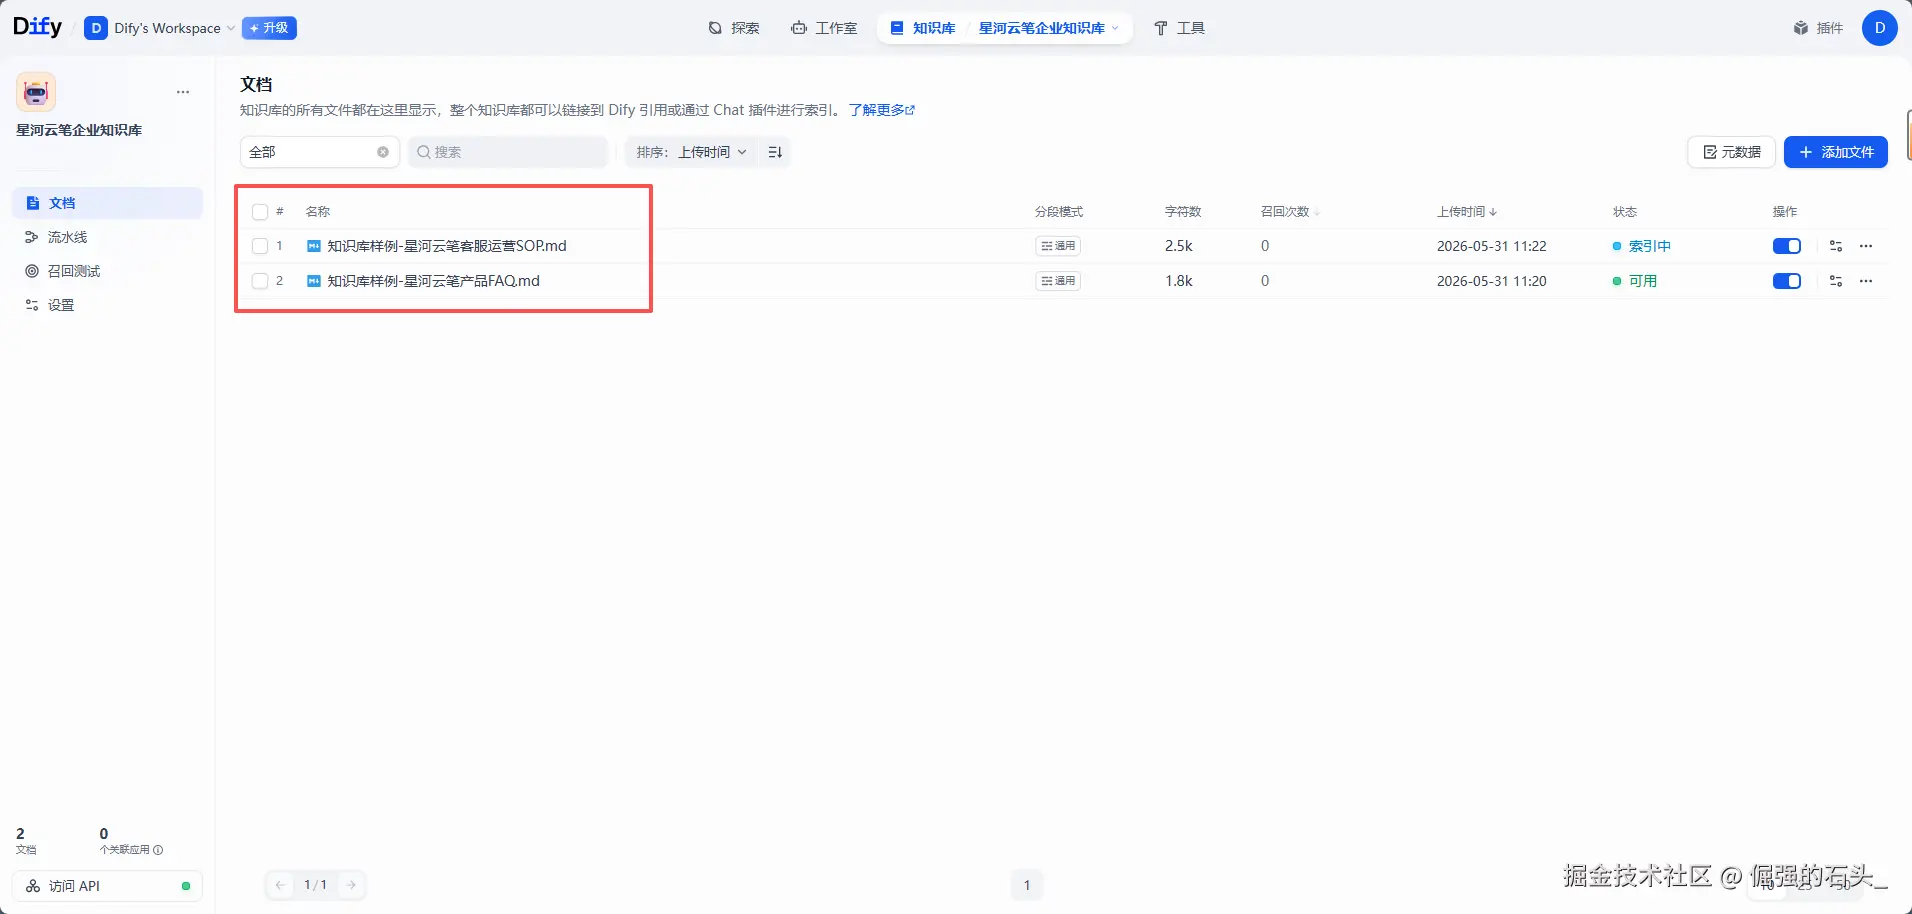
Task: Open segment settings for 产品FAQ.md row
Action: point(1836,281)
